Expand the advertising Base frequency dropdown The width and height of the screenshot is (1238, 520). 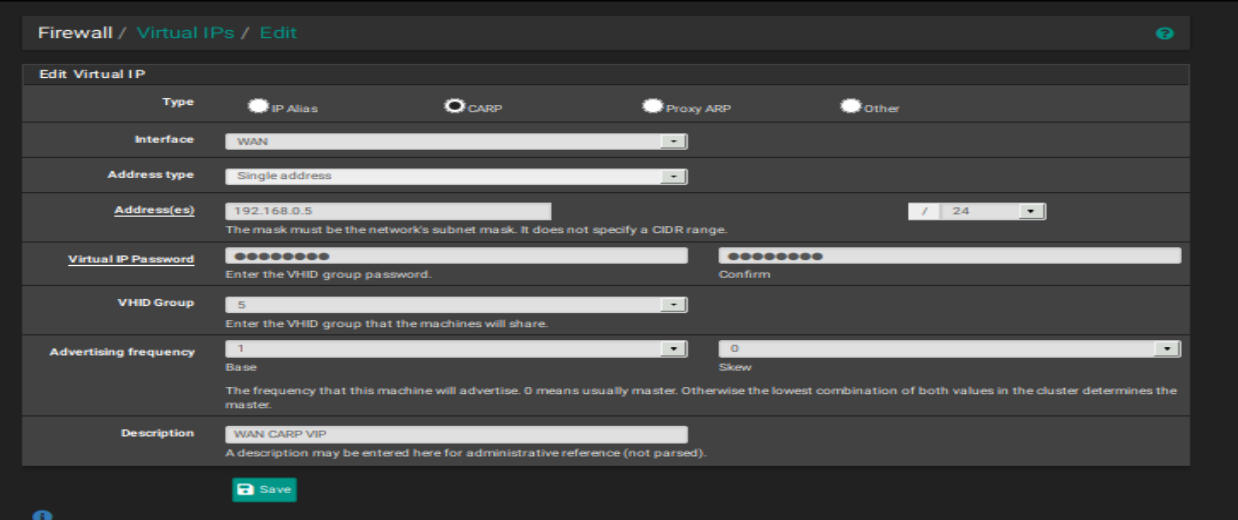pos(456,348)
